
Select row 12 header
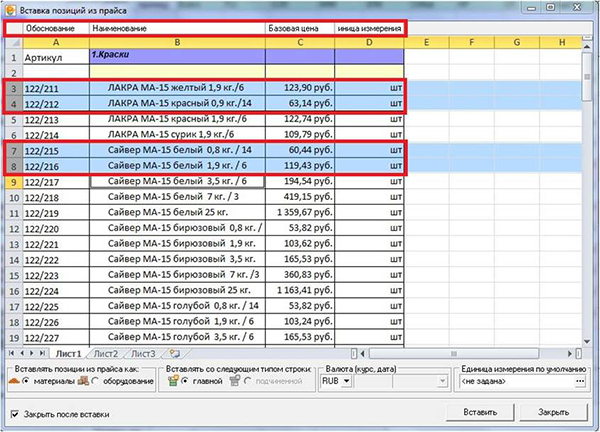[x=14, y=229]
